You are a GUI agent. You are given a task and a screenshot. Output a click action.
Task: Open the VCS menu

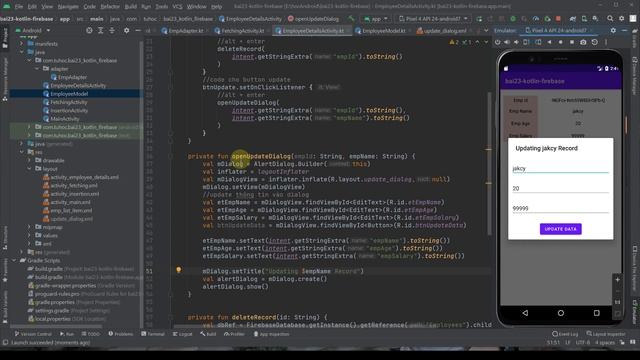[x=177, y=7]
